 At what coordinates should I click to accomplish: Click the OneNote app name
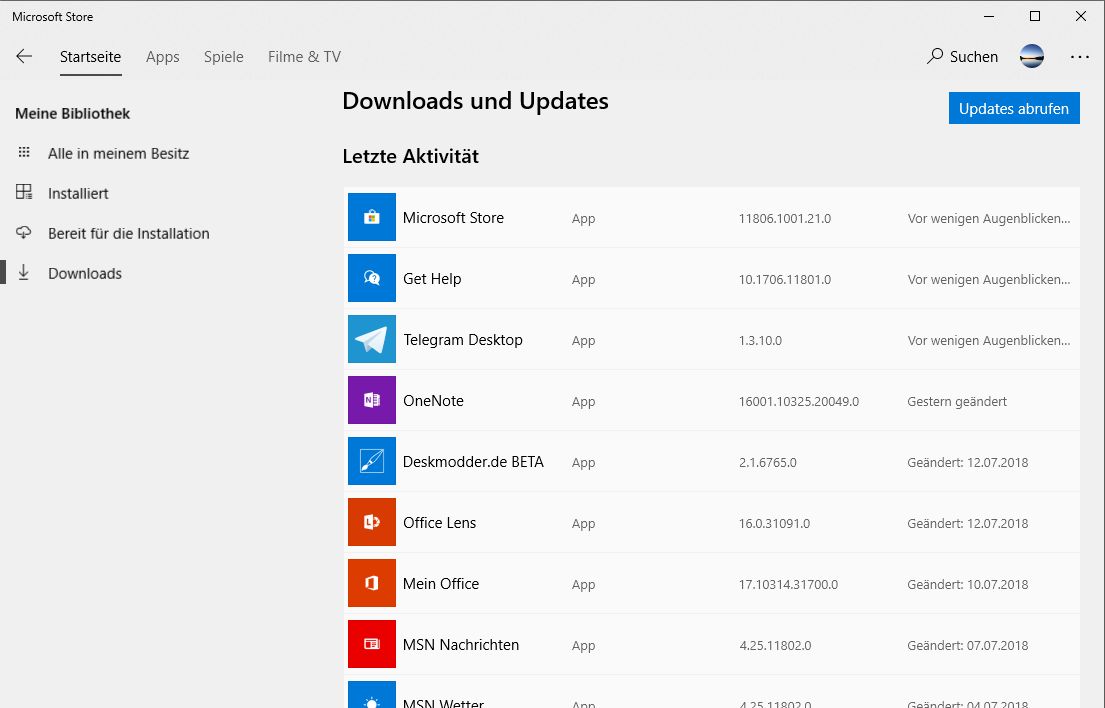click(x=433, y=401)
